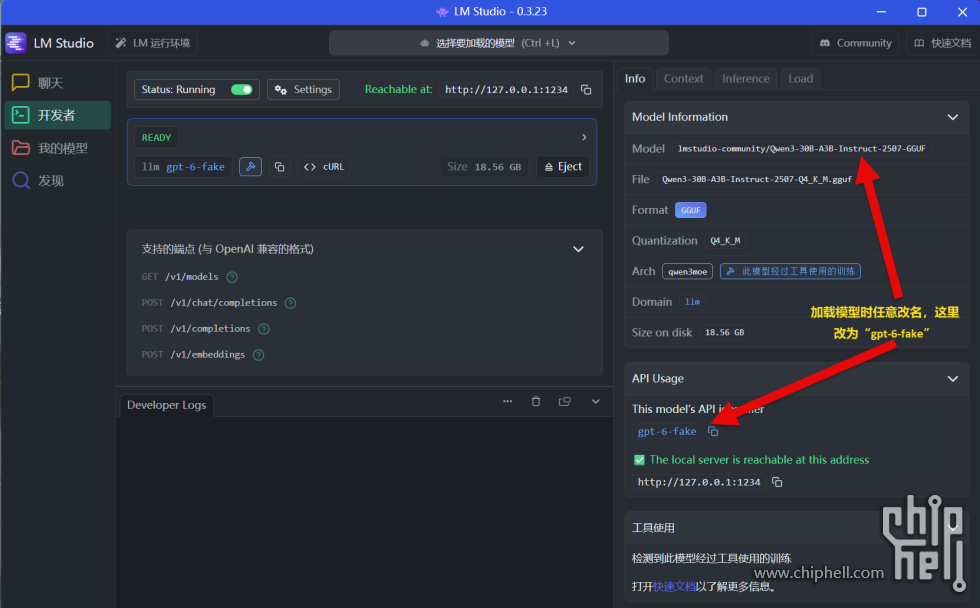Collapse the Model Information section
Screen dimensions: 980x608
pos(952,117)
